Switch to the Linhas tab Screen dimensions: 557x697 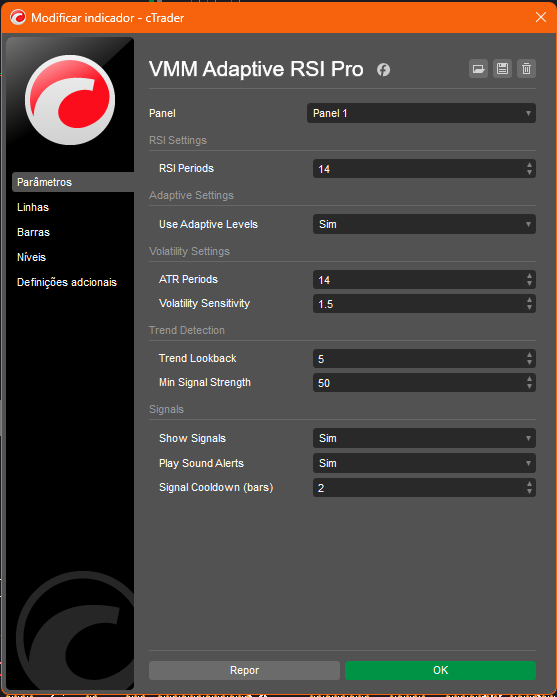[x=33, y=207]
